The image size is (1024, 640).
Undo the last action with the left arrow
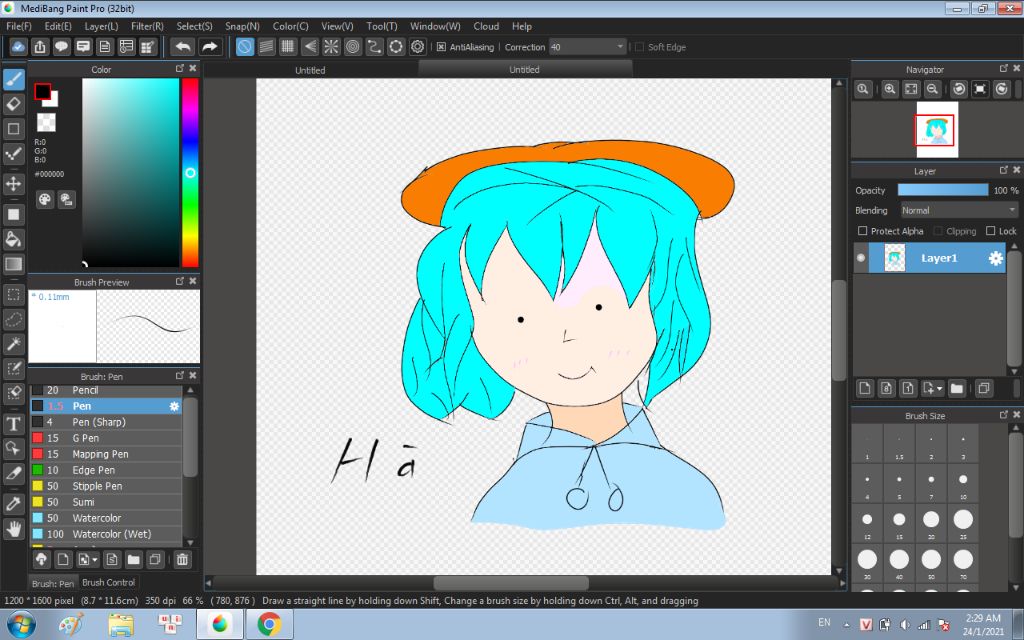(x=184, y=47)
